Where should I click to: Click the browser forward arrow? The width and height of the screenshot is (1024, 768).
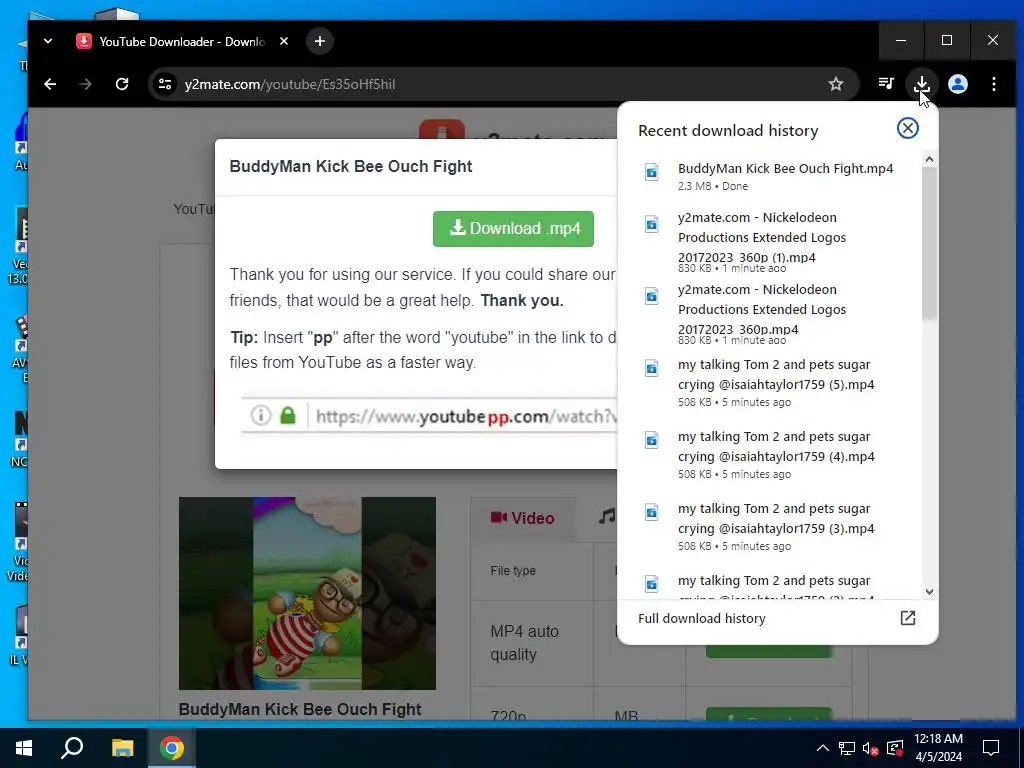(x=86, y=84)
